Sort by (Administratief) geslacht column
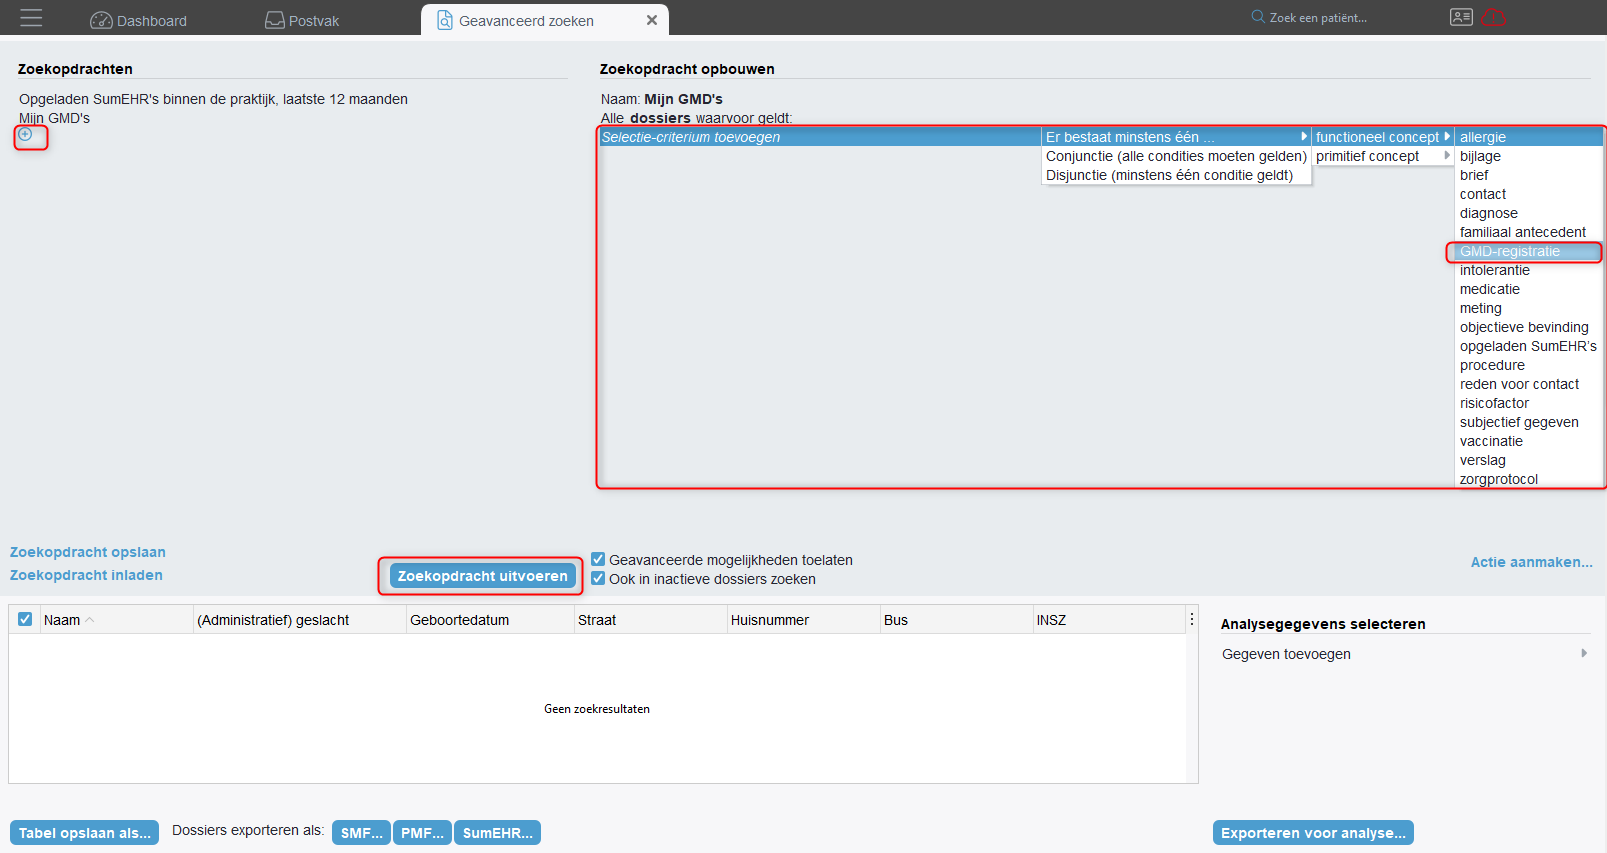Image resolution: width=1607 pixels, height=853 pixels. point(299,620)
